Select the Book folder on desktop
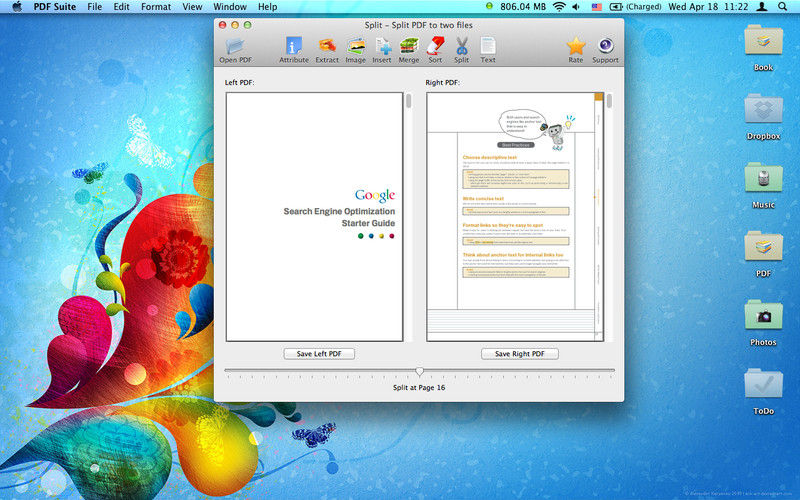This screenshot has width=800, height=500. pyautogui.click(x=763, y=47)
